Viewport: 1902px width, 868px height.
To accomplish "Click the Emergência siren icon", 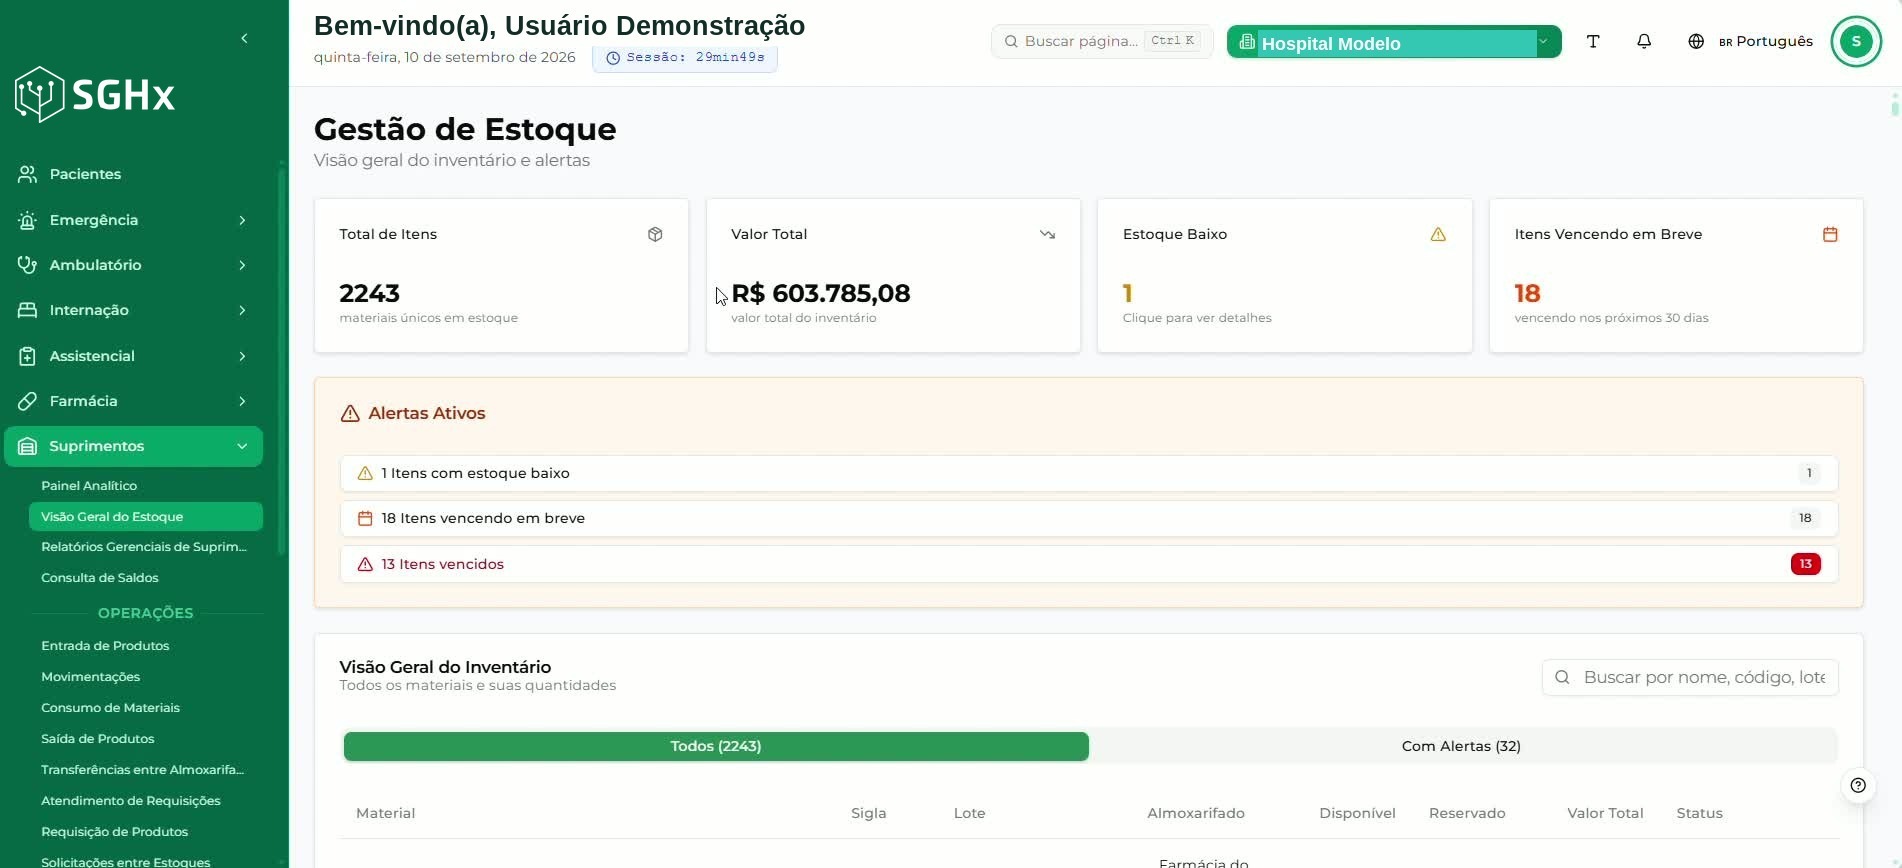I will [x=28, y=220].
